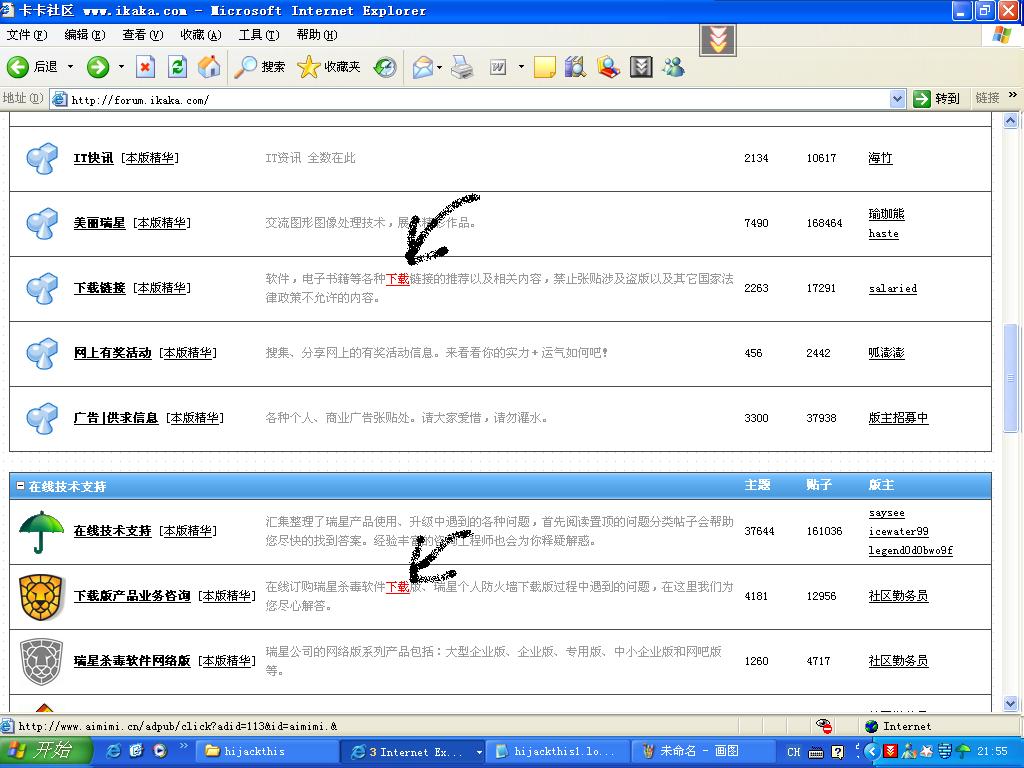Click moderator link icewater99
This screenshot has width=1024, height=768.
click(899, 532)
